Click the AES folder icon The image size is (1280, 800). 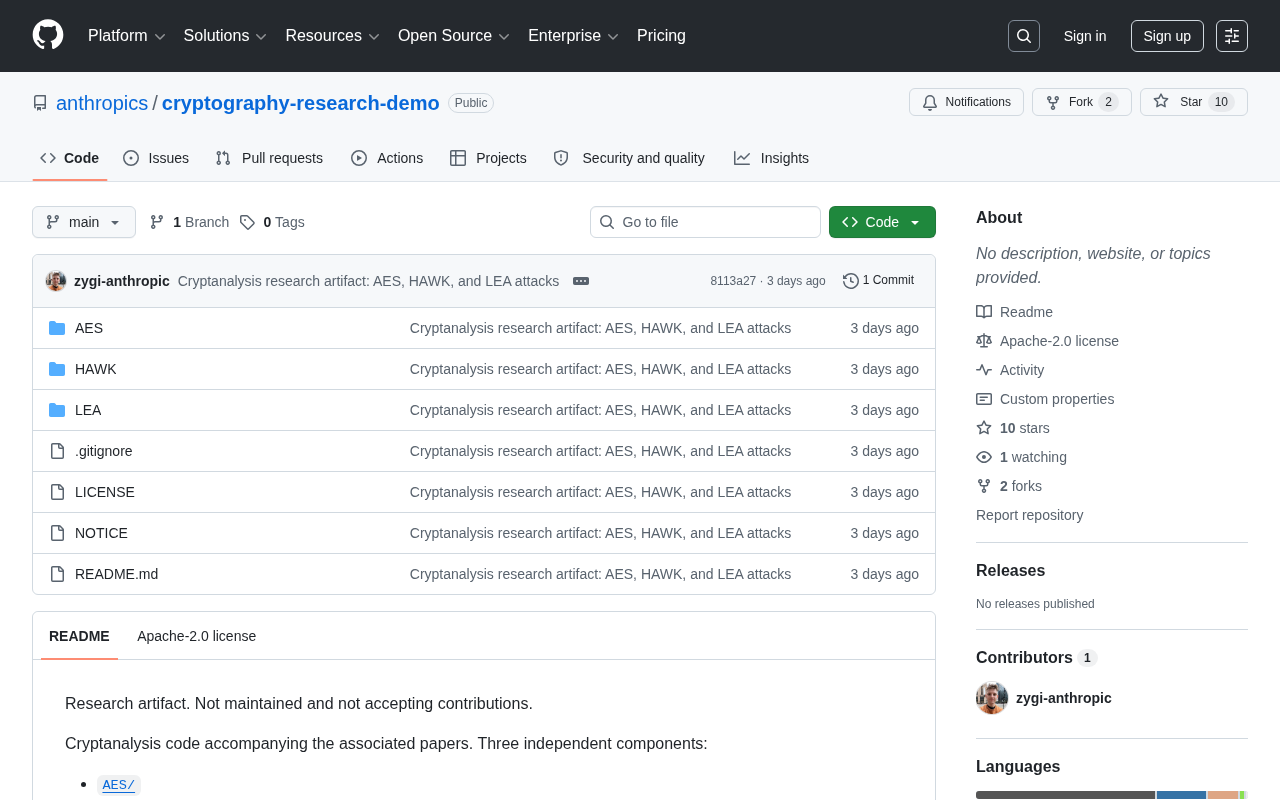57,328
